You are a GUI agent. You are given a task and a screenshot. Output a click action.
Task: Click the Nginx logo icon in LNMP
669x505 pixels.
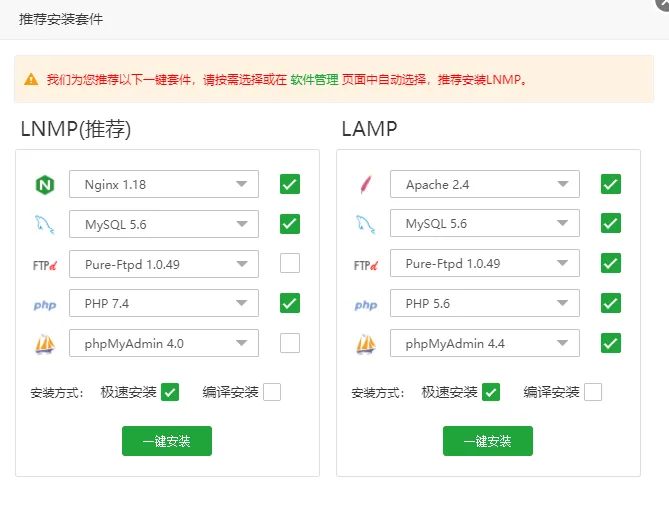click(x=44, y=185)
